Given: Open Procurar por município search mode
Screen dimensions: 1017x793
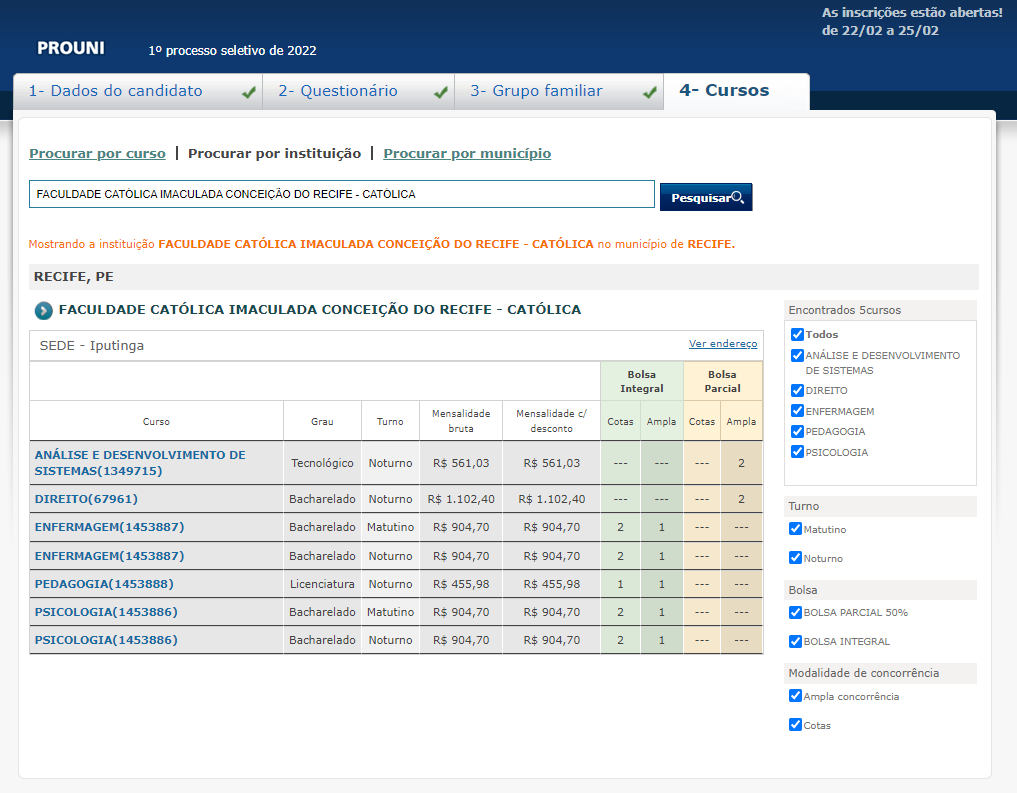Looking at the screenshot, I should [467, 154].
